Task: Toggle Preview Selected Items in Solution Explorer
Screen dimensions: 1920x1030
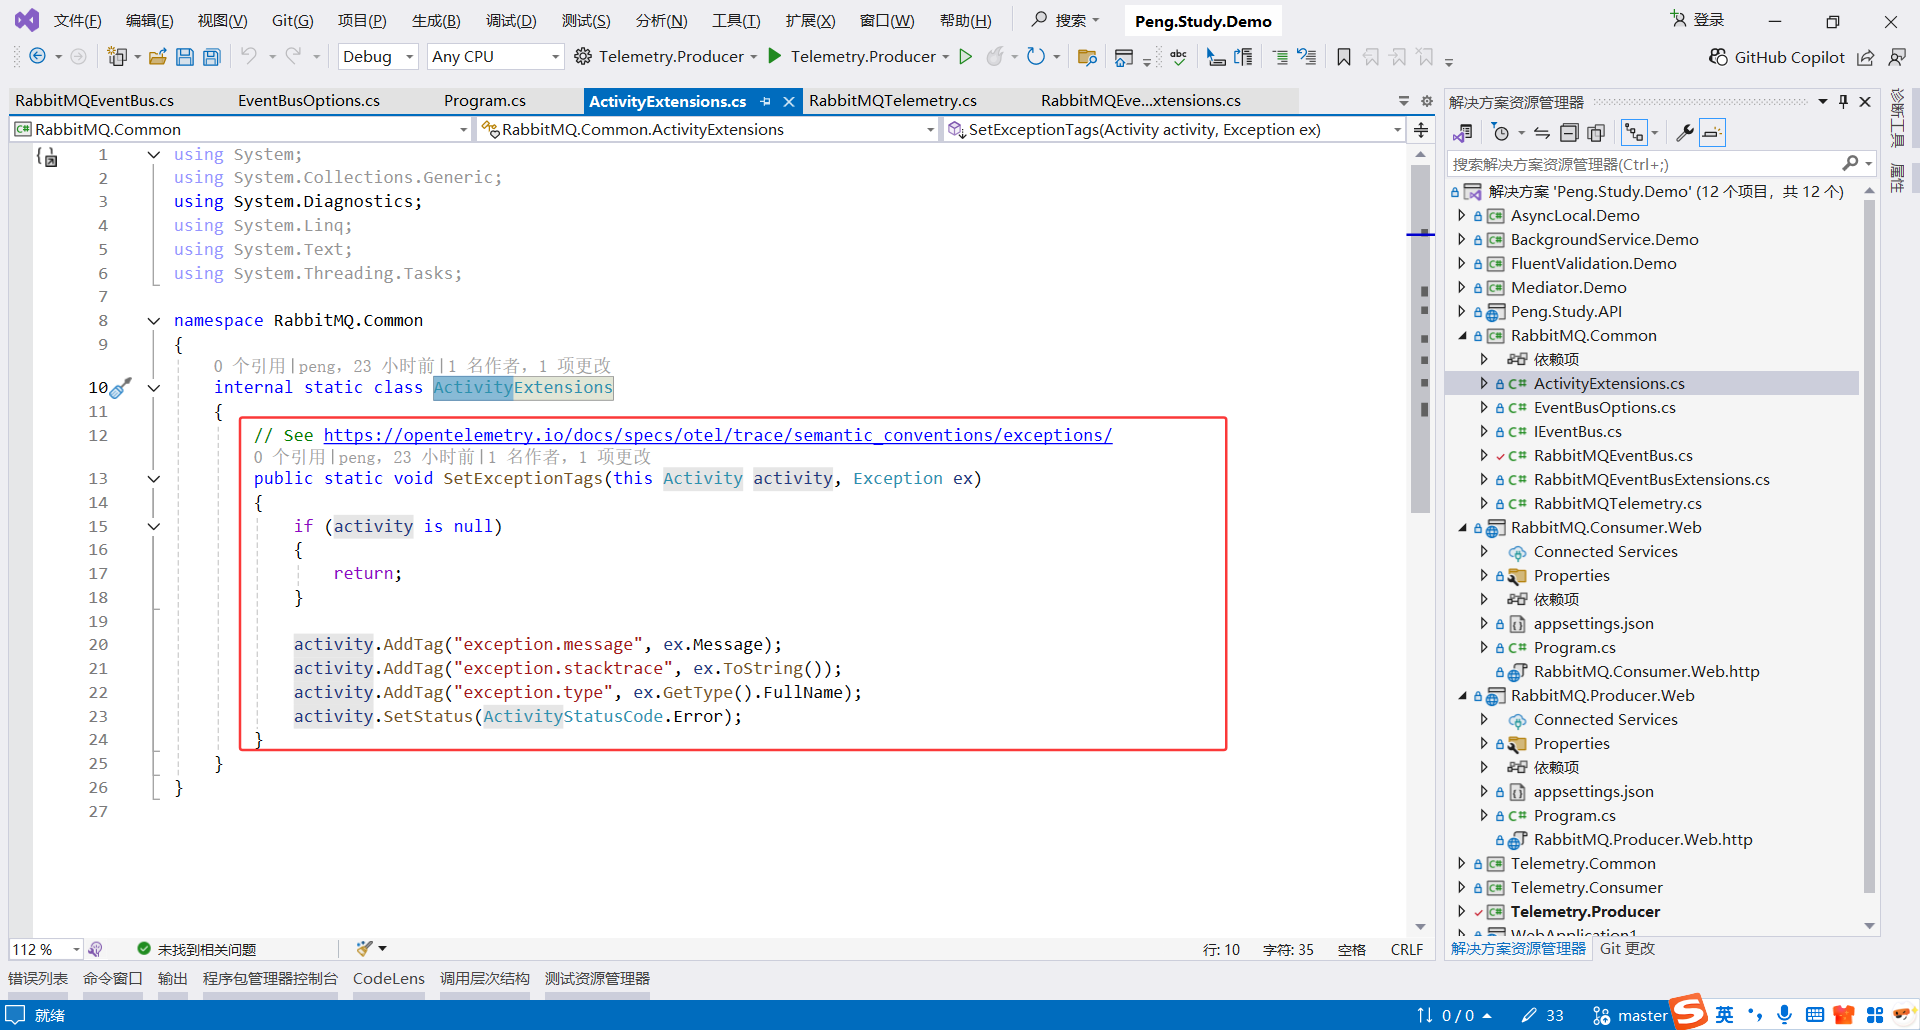Action: pos(1712,132)
